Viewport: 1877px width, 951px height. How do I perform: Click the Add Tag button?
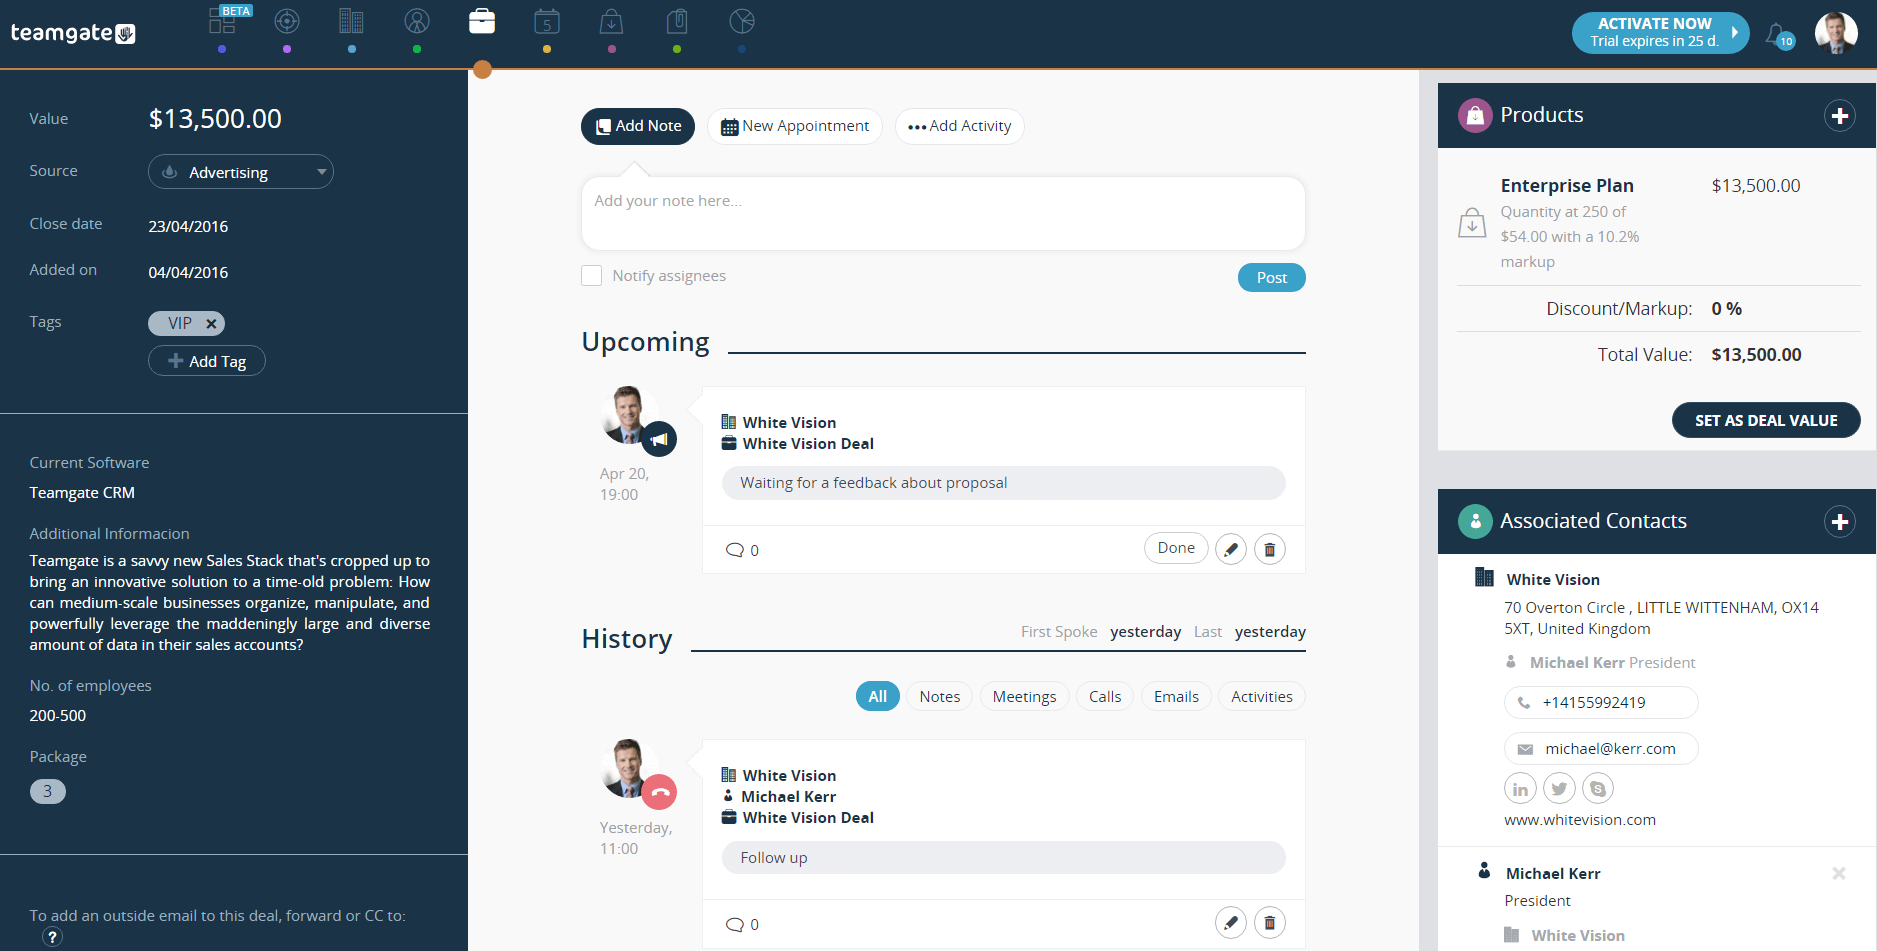coord(207,361)
